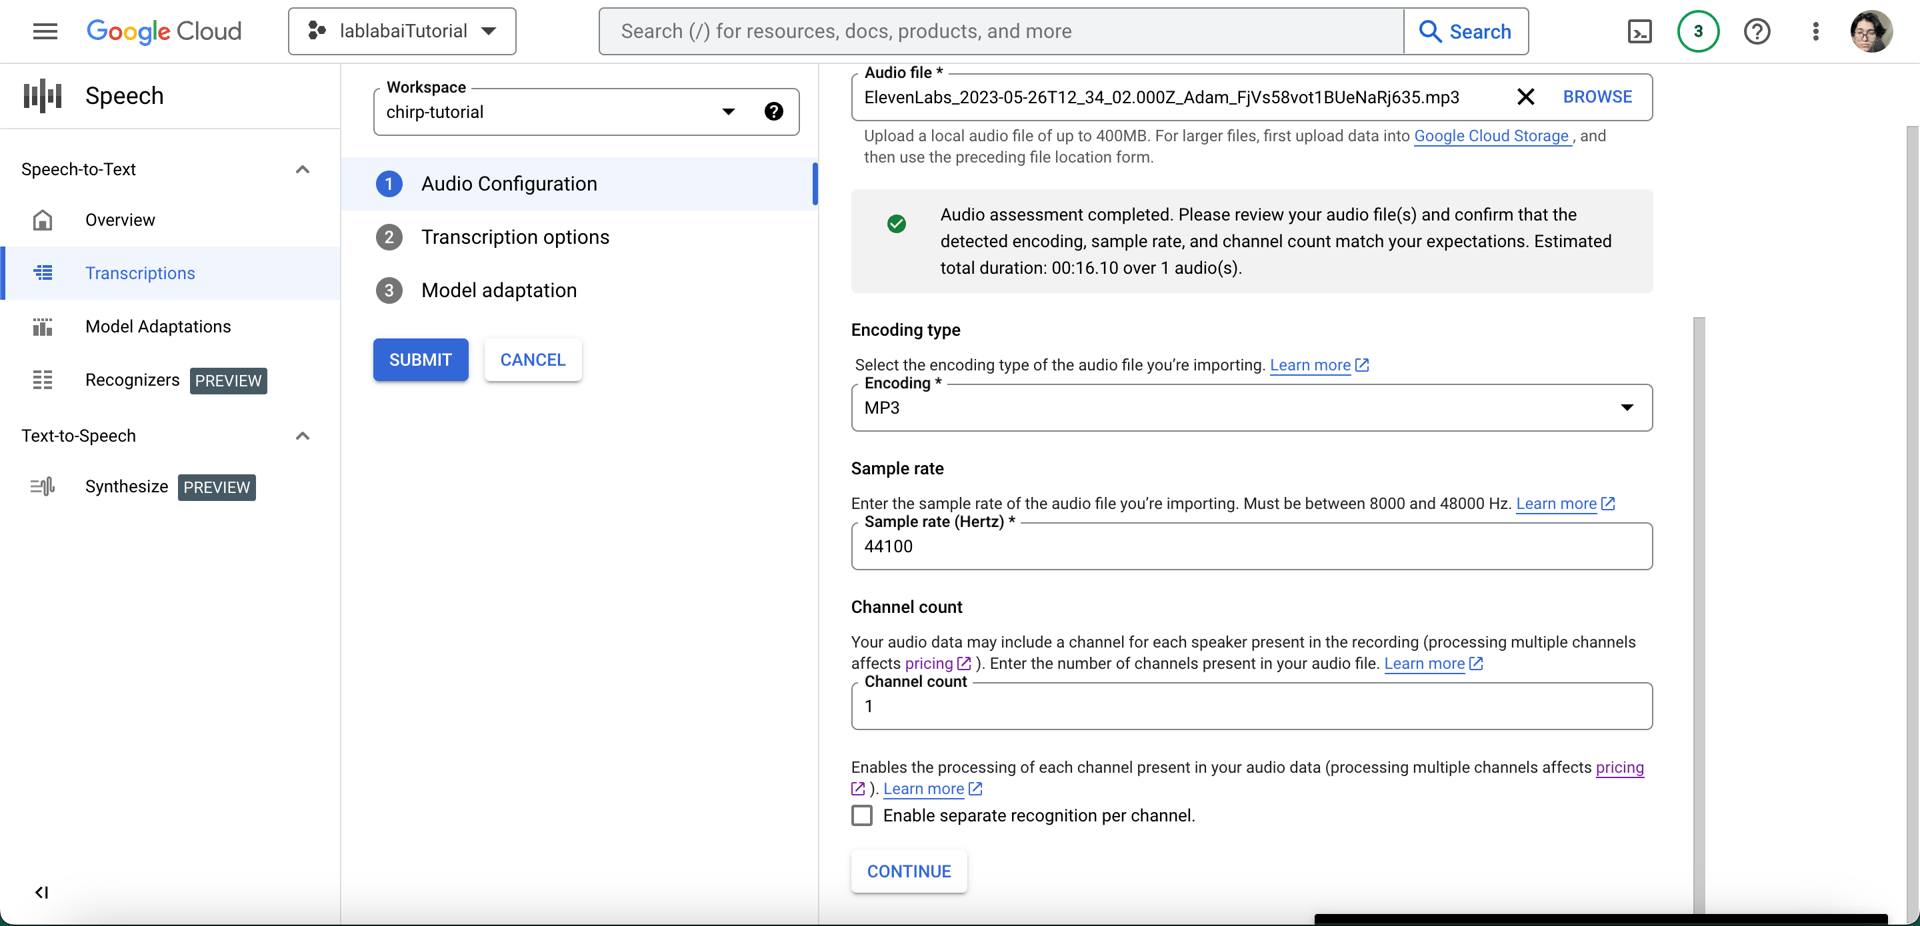This screenshot has height=926, width=1920.
Task: Open the Google Cloud Storage link
Action: coord(1491,136)
